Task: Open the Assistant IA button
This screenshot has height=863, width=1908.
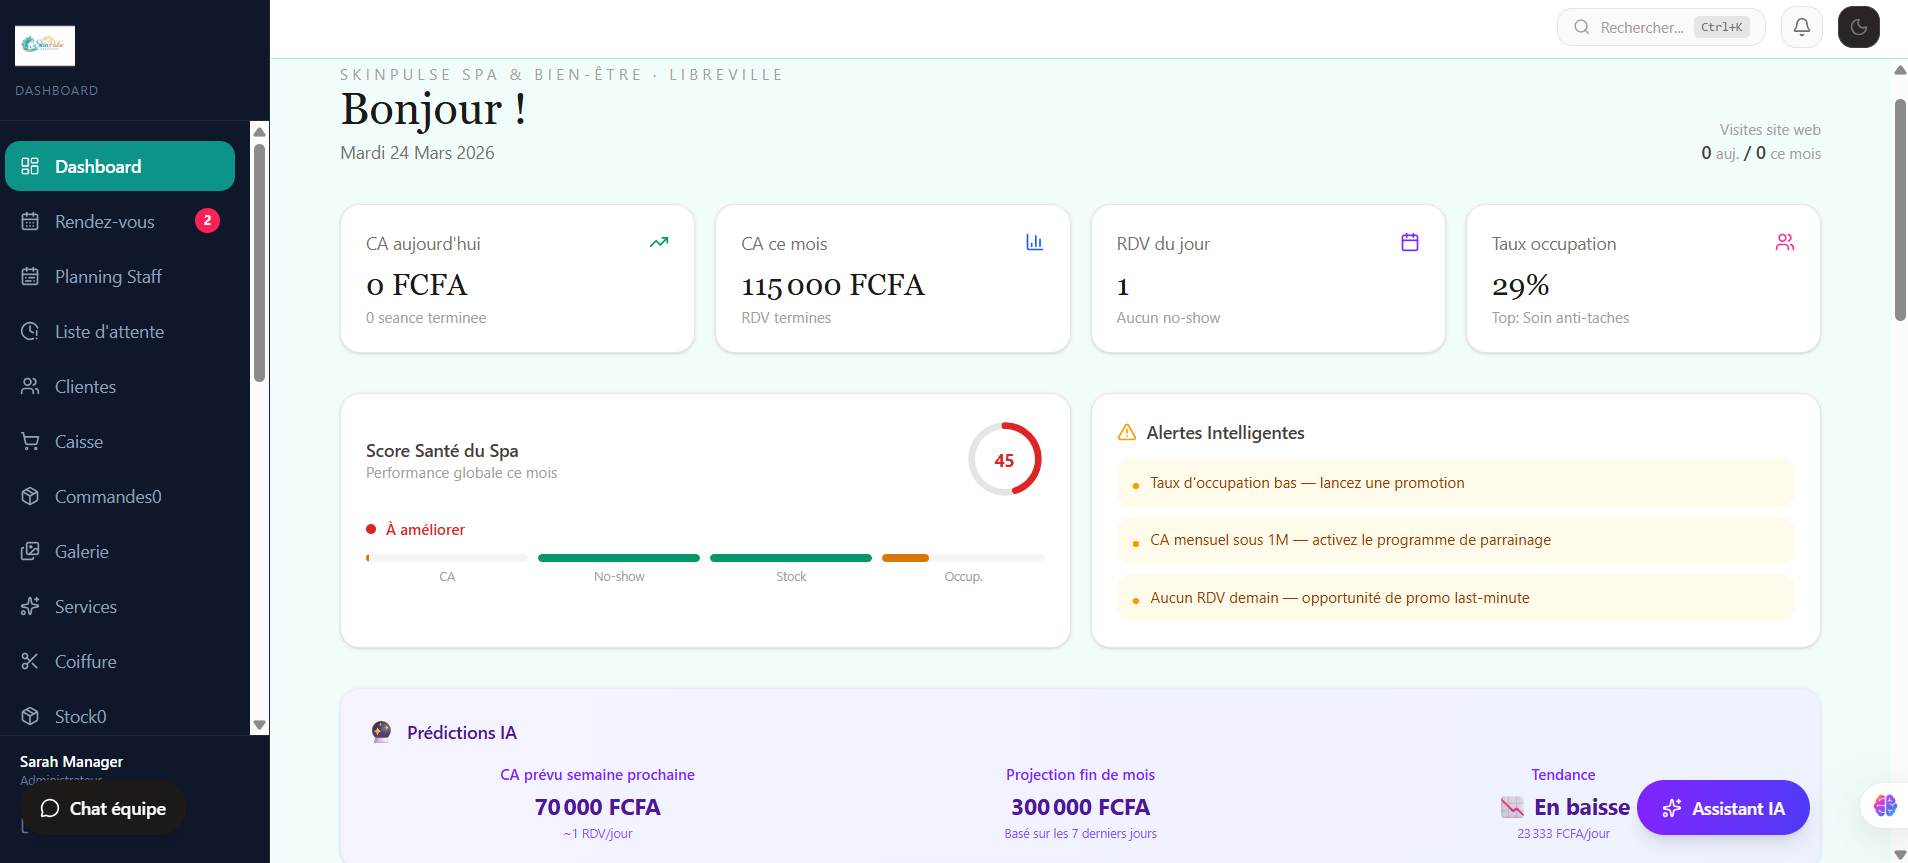Action: click(x=1722, y=808)
